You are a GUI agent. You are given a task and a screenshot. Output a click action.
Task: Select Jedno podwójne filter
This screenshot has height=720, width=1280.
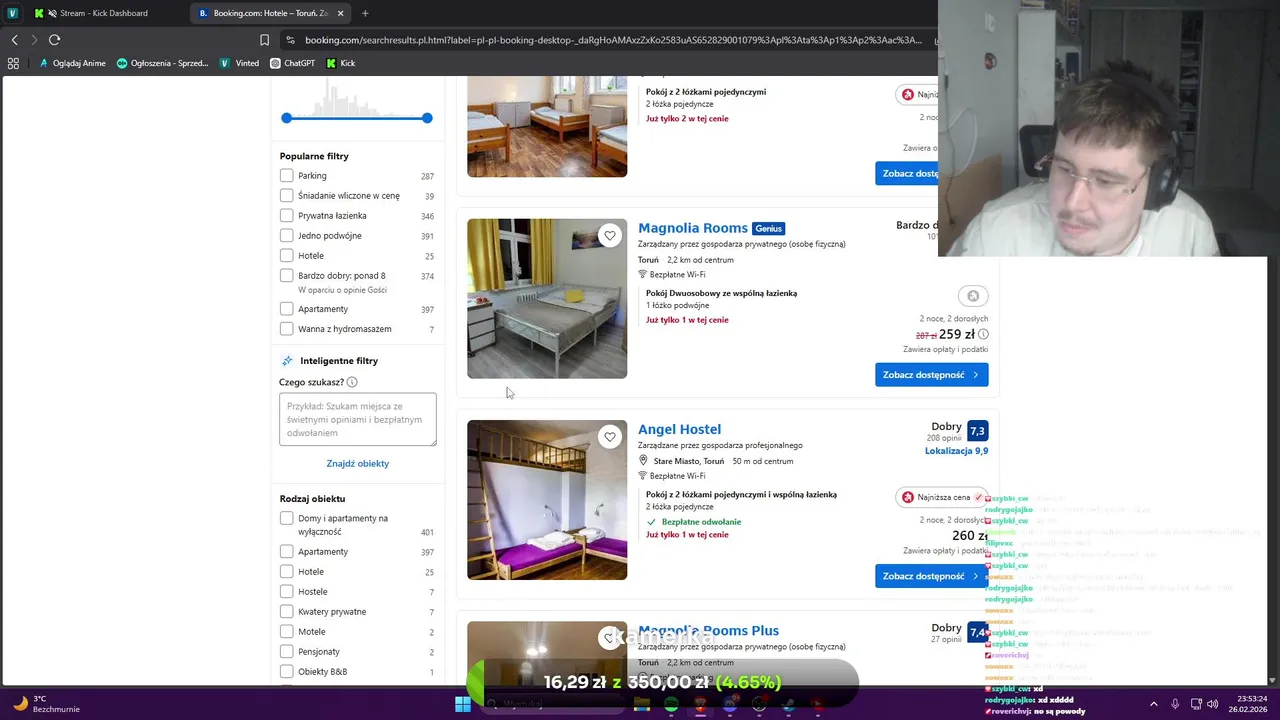[x=287, y=236]
